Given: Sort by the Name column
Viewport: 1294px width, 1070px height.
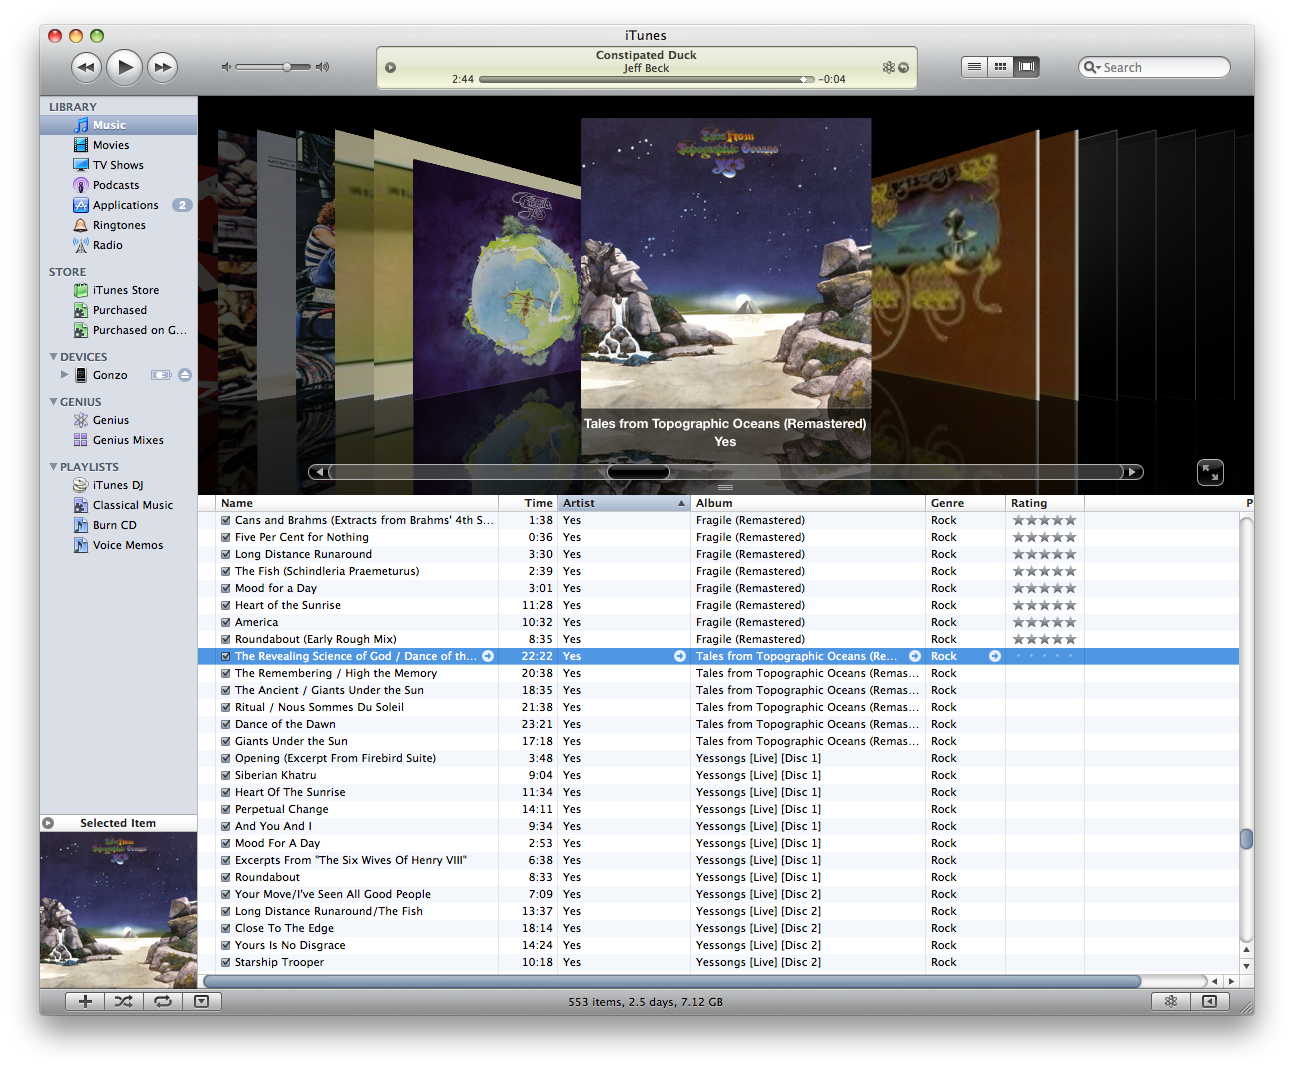Looking at the screenshot, I should pyautogui.click(x=358, y=503).
